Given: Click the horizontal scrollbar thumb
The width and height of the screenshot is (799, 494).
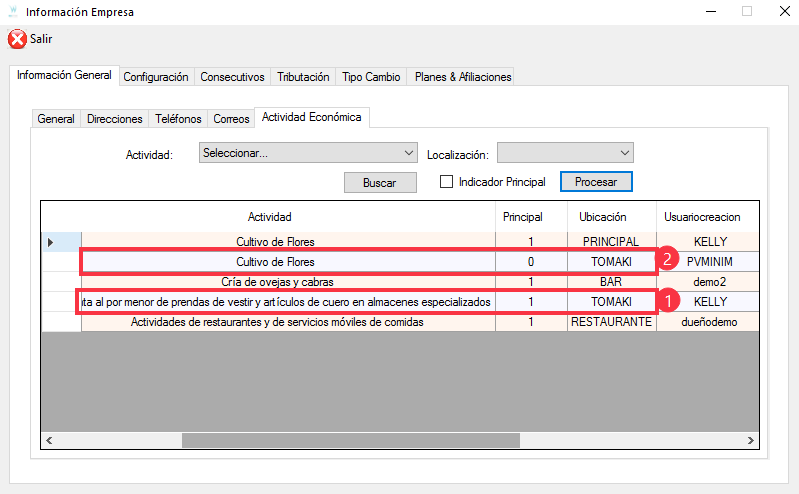Looking at the screenshot, I should click(x=350, y=439).
